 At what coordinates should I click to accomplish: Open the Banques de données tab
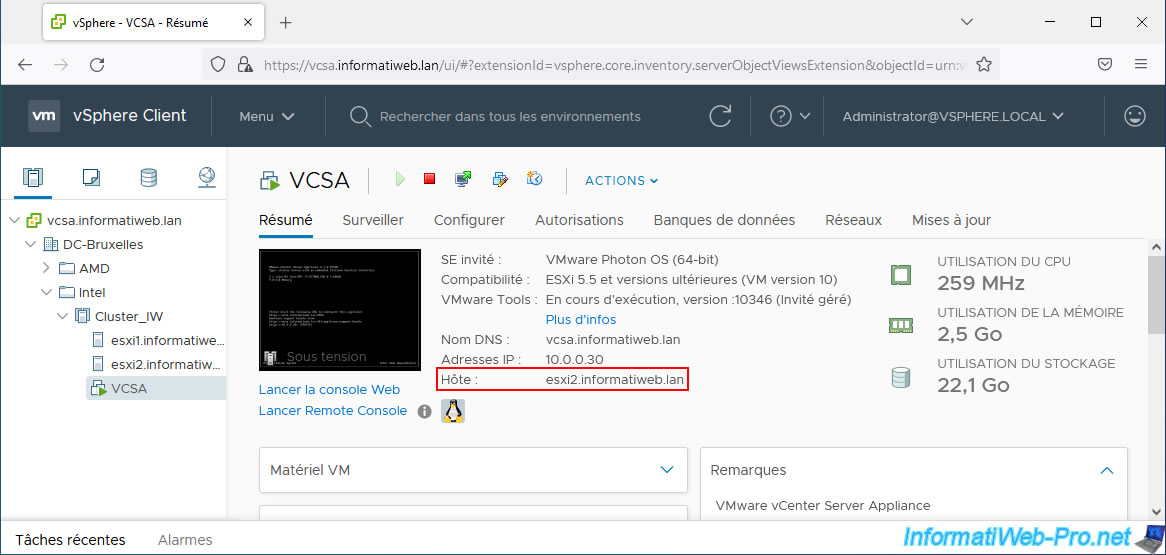(x=724, y=220)
